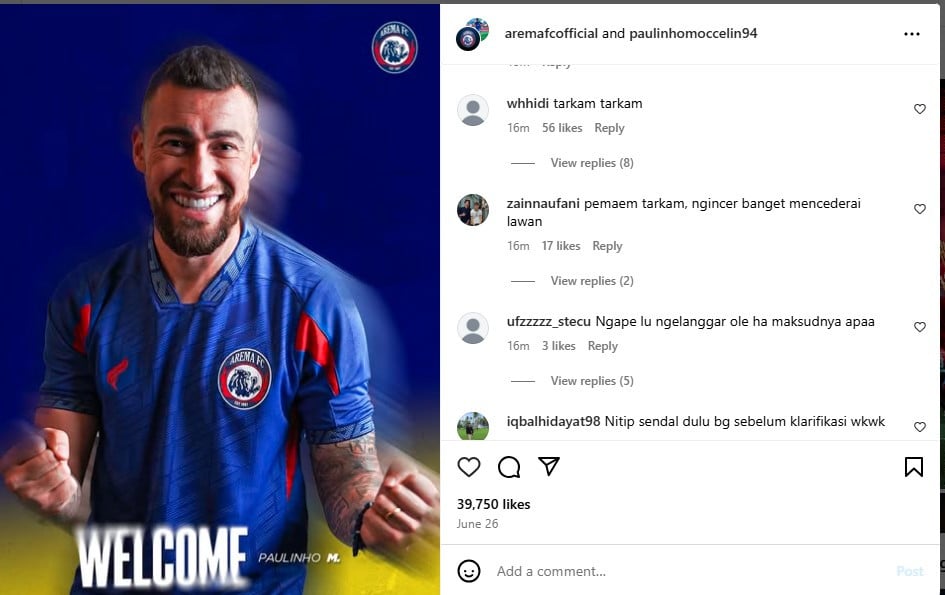Reply to whhidi's comment

click(609, 128)
